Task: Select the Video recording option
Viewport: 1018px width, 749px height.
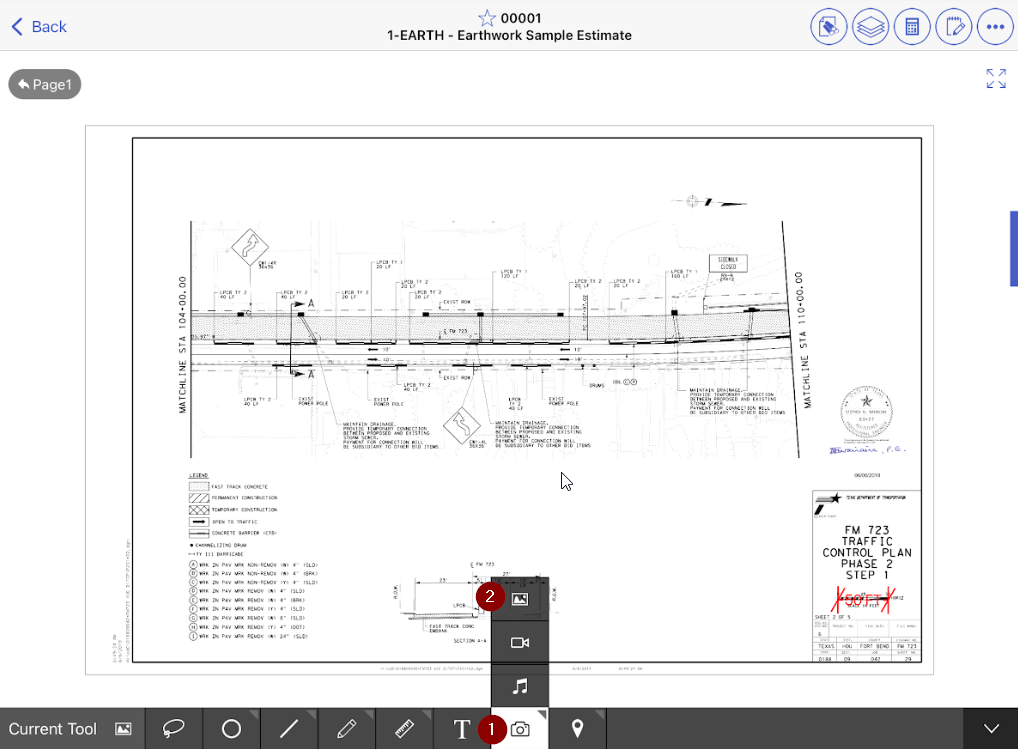Action: coord(521,641)
